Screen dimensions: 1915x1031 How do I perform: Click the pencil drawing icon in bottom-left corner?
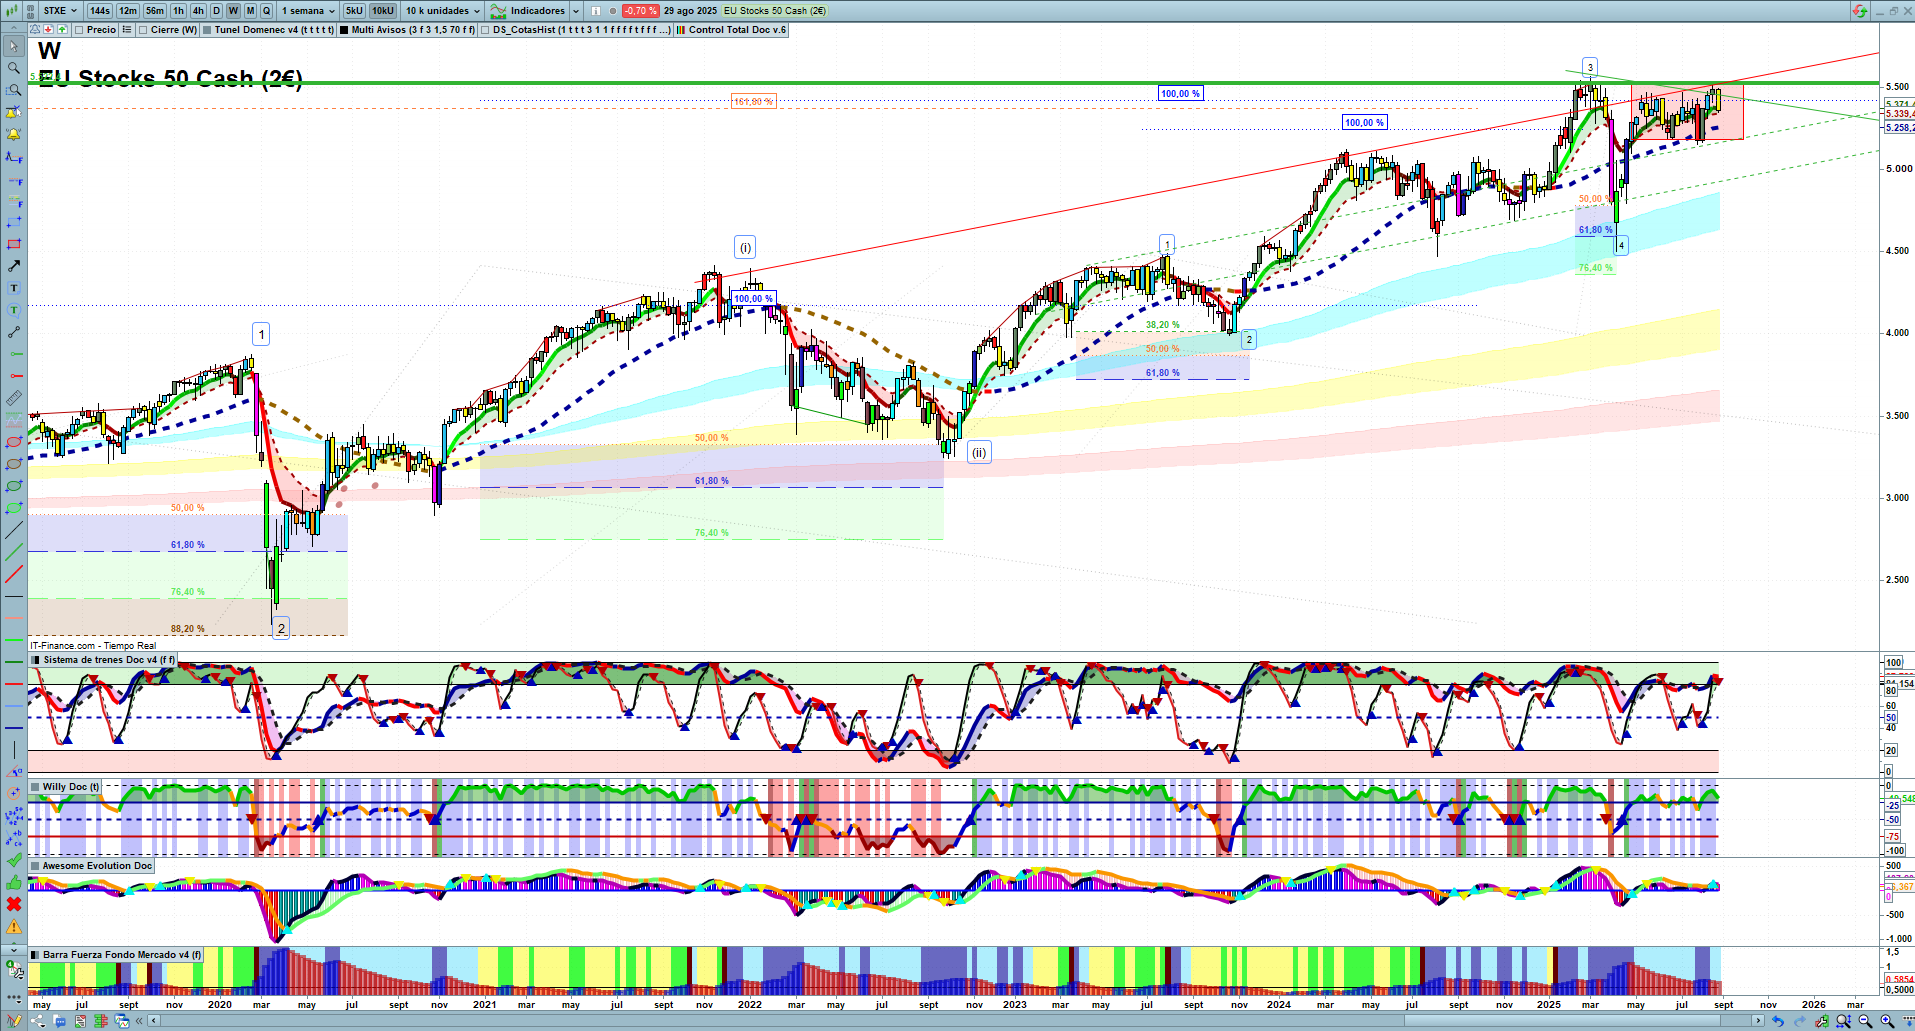point(14,1021)
